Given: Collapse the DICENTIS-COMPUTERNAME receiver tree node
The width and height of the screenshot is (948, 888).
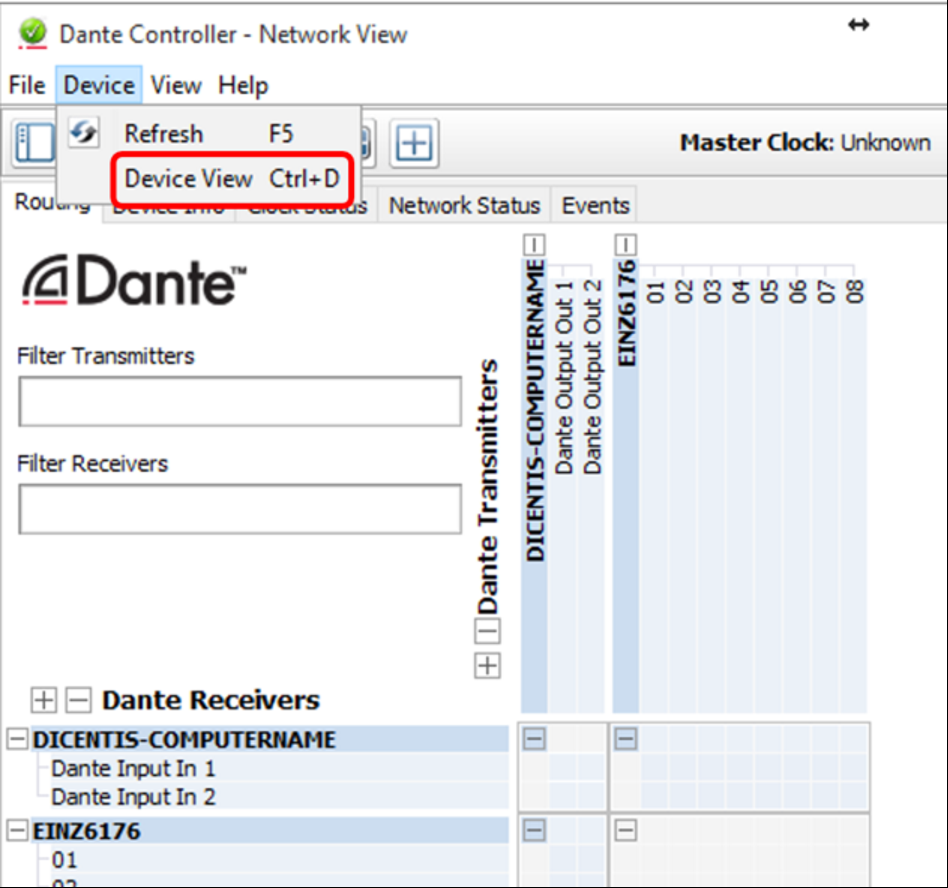Looking at the screenshot, I should tap(17, 740).
